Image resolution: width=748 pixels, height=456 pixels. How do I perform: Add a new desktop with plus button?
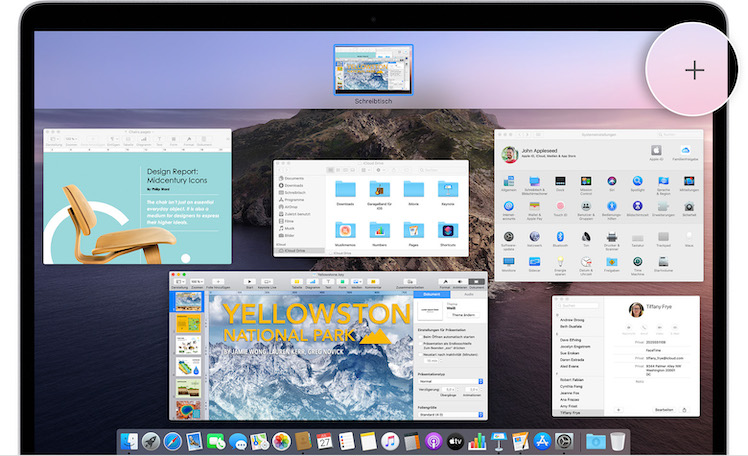coord(694,70)
